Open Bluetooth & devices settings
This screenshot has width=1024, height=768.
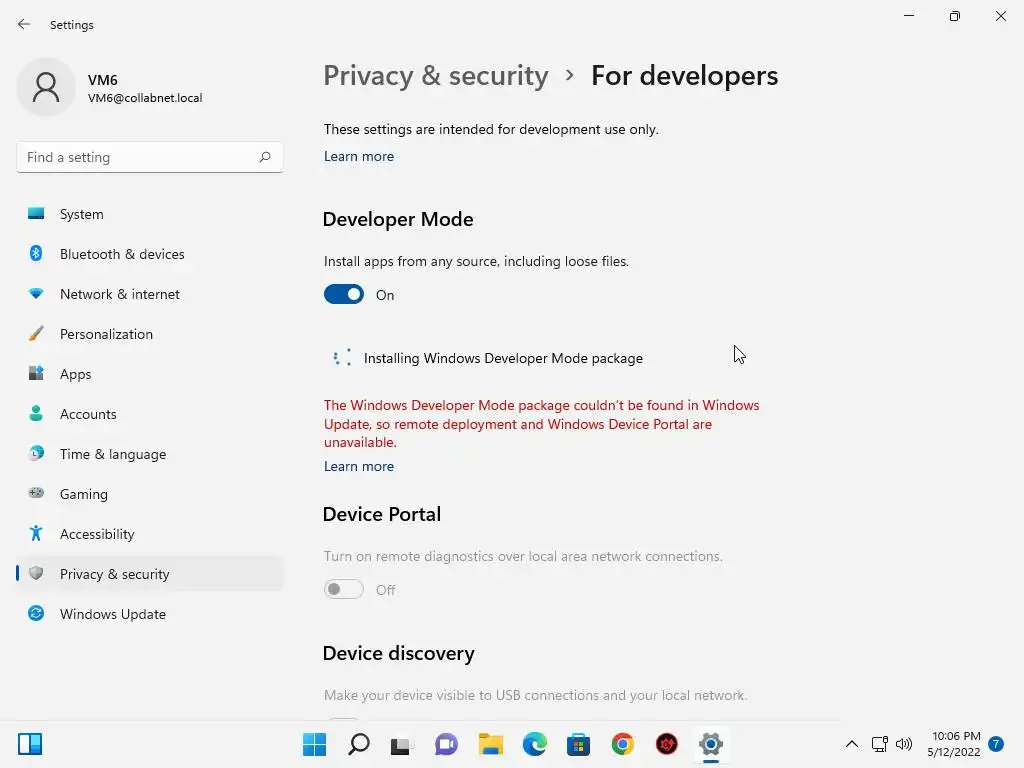pos(122,254)
